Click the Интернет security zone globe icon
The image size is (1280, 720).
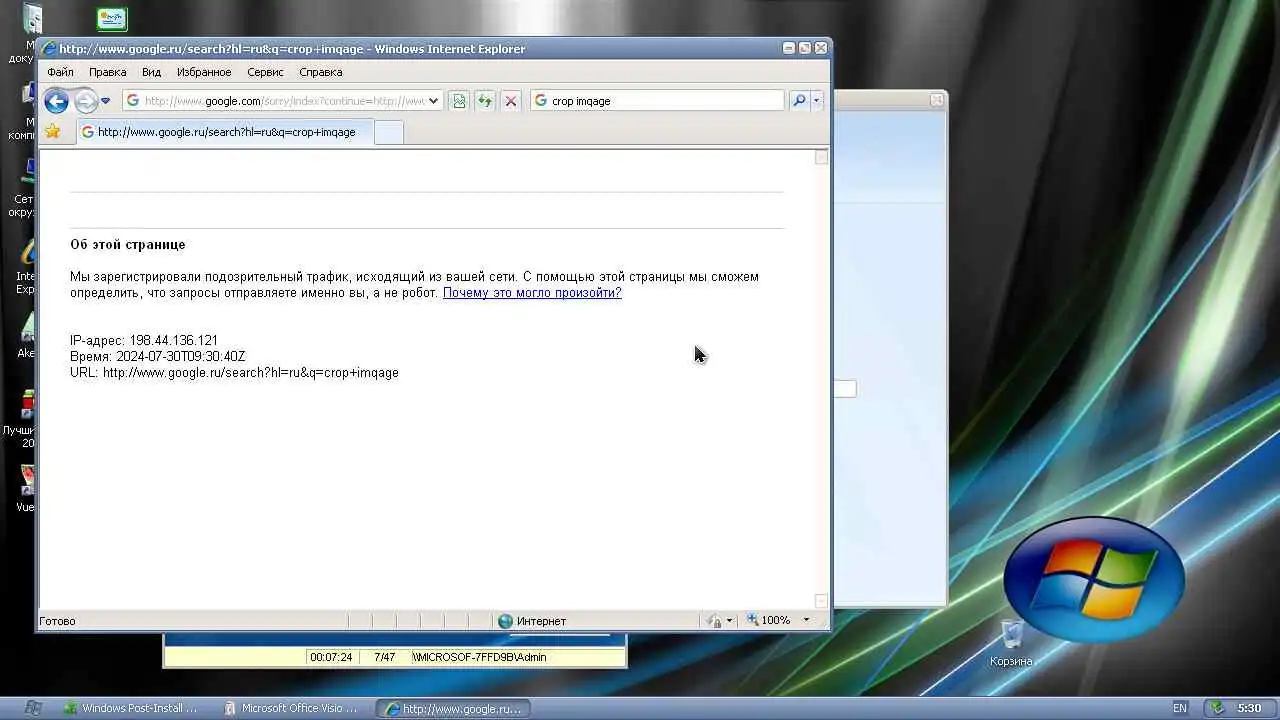(x=505, y=621)
